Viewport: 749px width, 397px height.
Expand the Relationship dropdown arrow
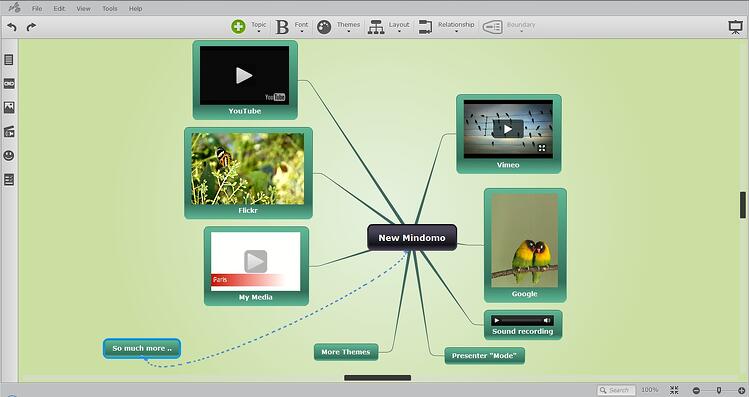[x=456, y=32]
